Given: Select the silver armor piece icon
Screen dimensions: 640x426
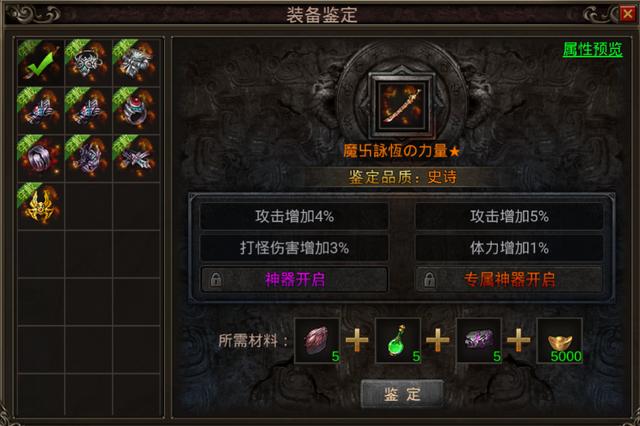Looking at the screenshot, I should tap(136, 63).
